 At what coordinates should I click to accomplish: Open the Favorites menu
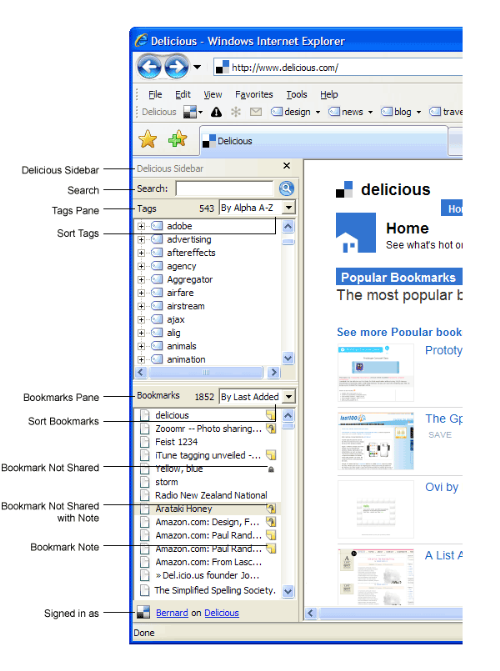[x=254, y=95]
